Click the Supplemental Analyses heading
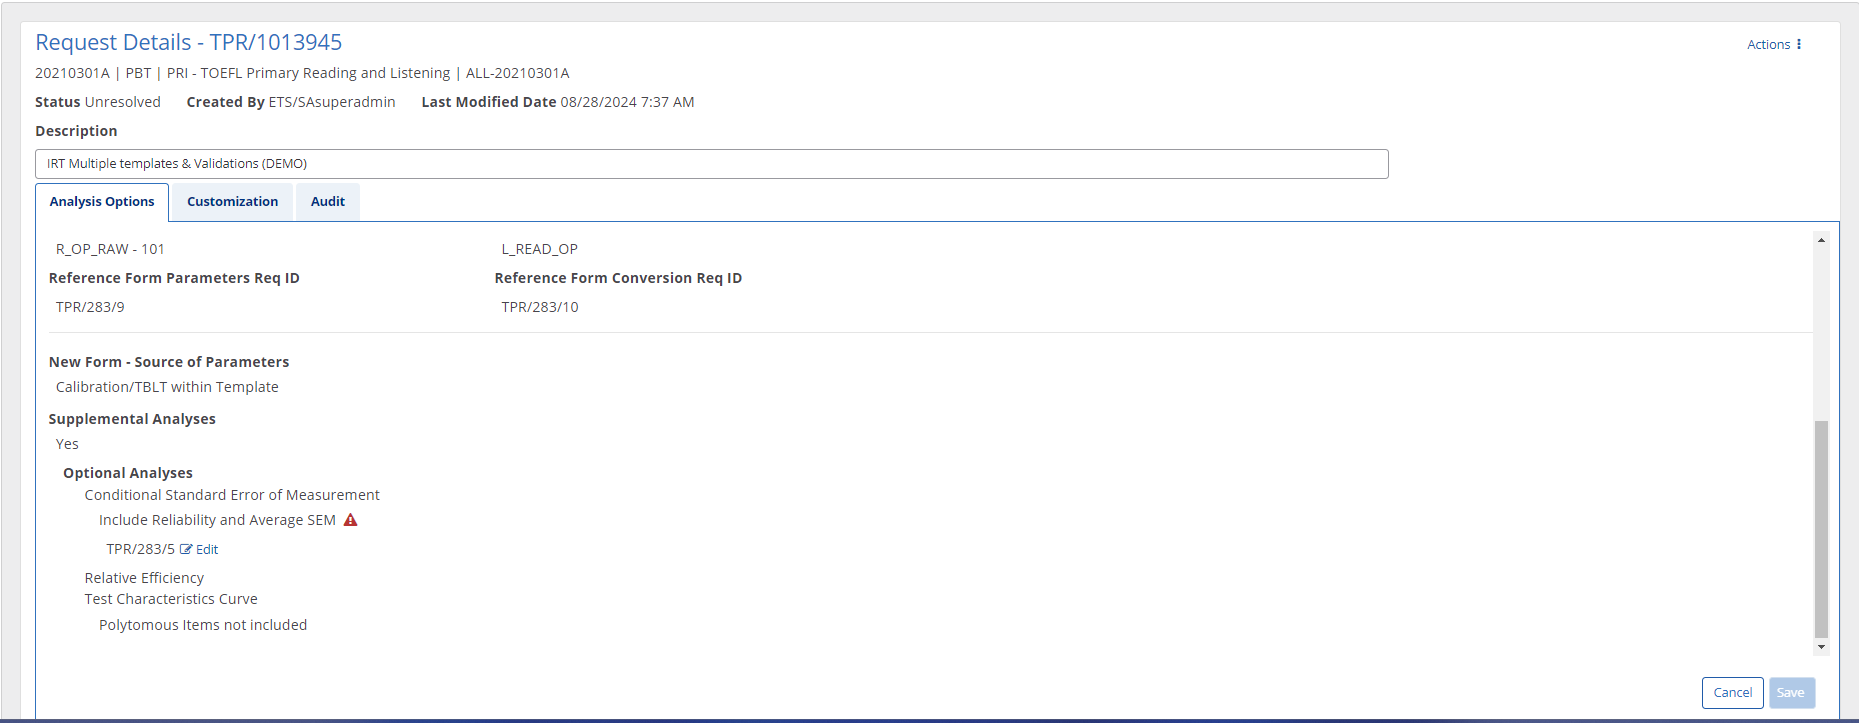Viewport: 1859px width, 723px height. pos(132,419)
